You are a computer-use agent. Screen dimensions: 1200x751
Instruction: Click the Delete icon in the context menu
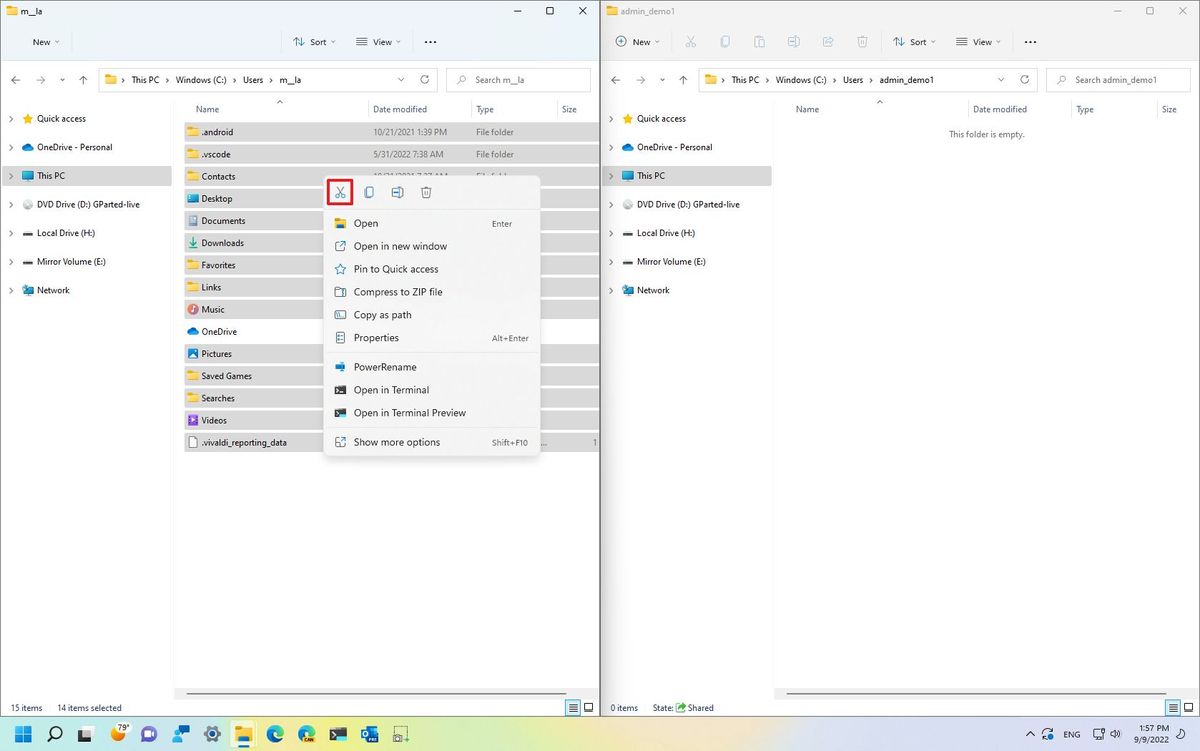pyautogui.click(x=426, y=192)
